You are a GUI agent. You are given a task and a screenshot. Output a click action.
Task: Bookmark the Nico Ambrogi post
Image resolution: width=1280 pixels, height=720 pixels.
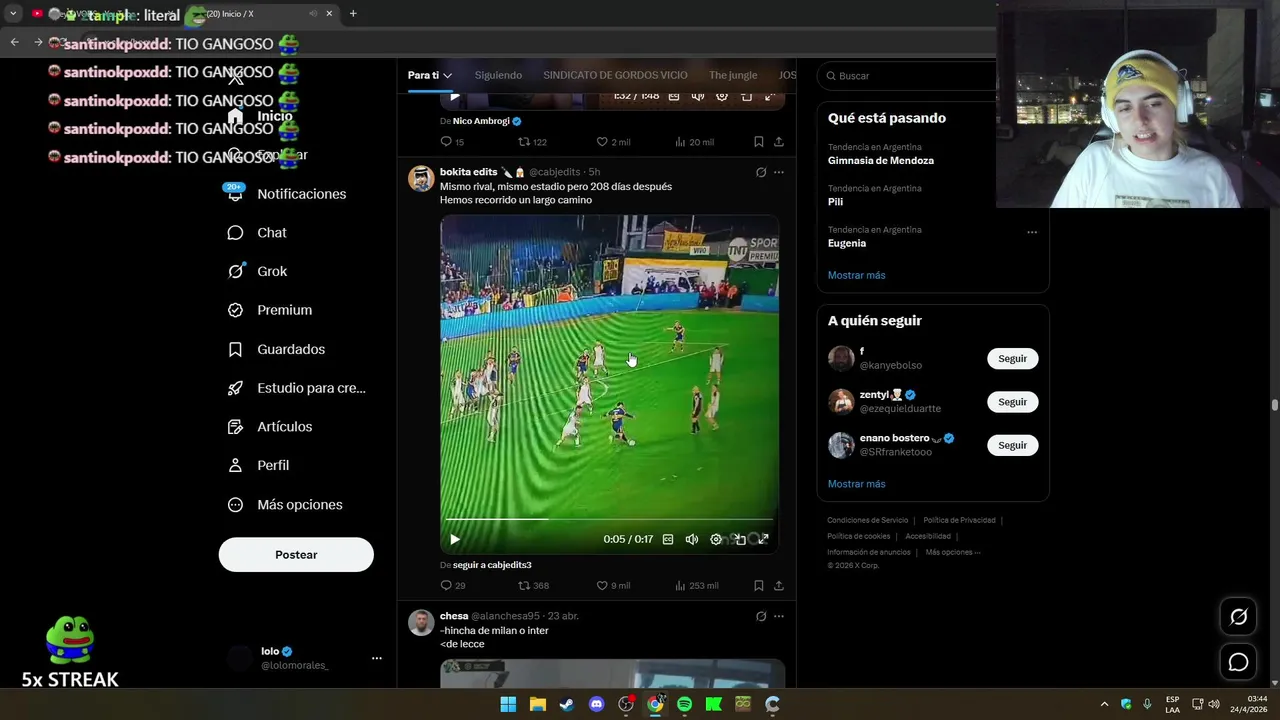(x=759, y=142)
